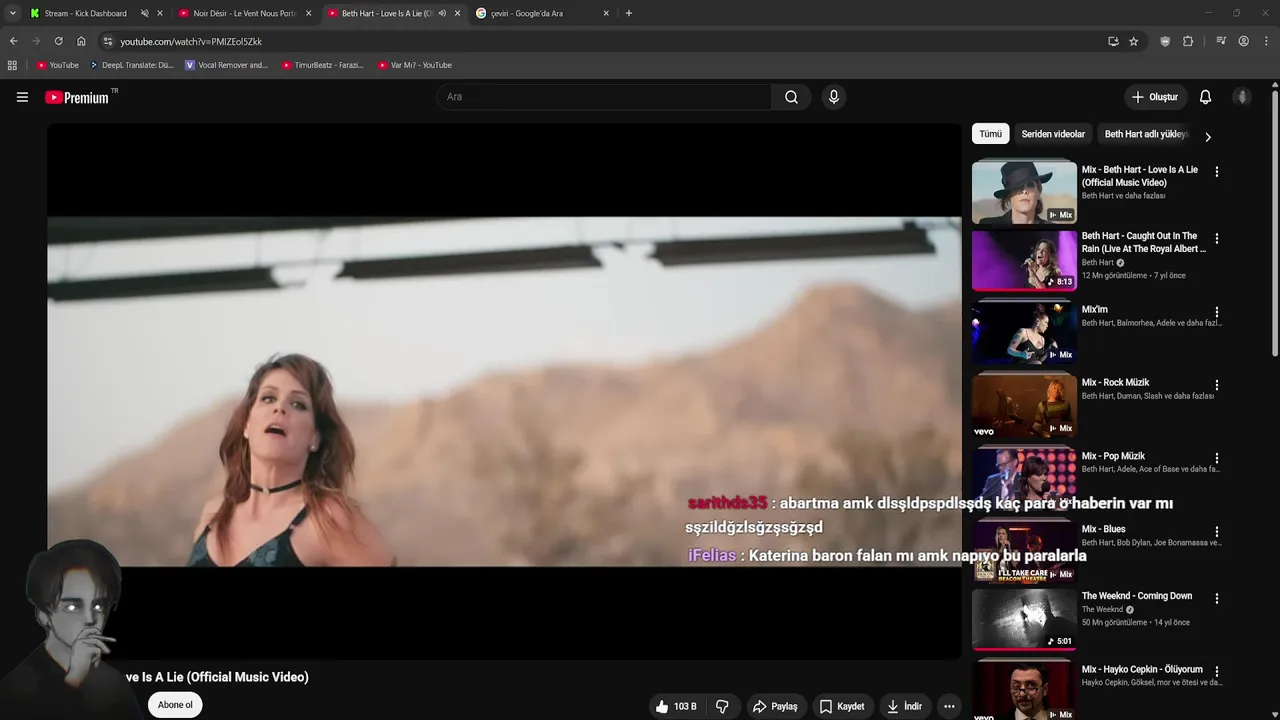Click the YouTube Ara search field

tap(604, 97)
